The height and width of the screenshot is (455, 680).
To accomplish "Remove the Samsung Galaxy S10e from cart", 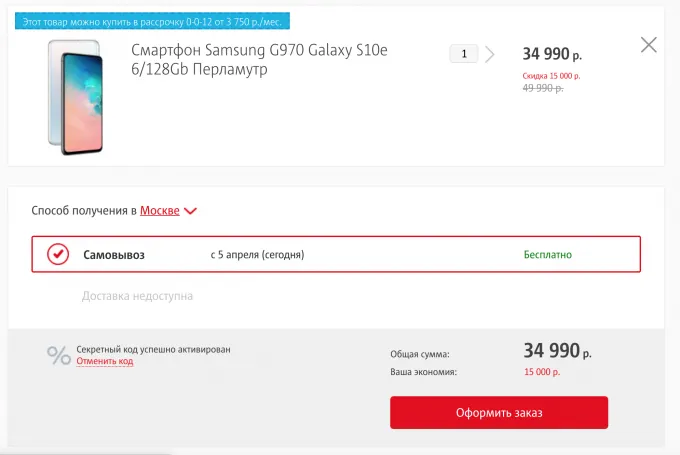I will 649,45.
